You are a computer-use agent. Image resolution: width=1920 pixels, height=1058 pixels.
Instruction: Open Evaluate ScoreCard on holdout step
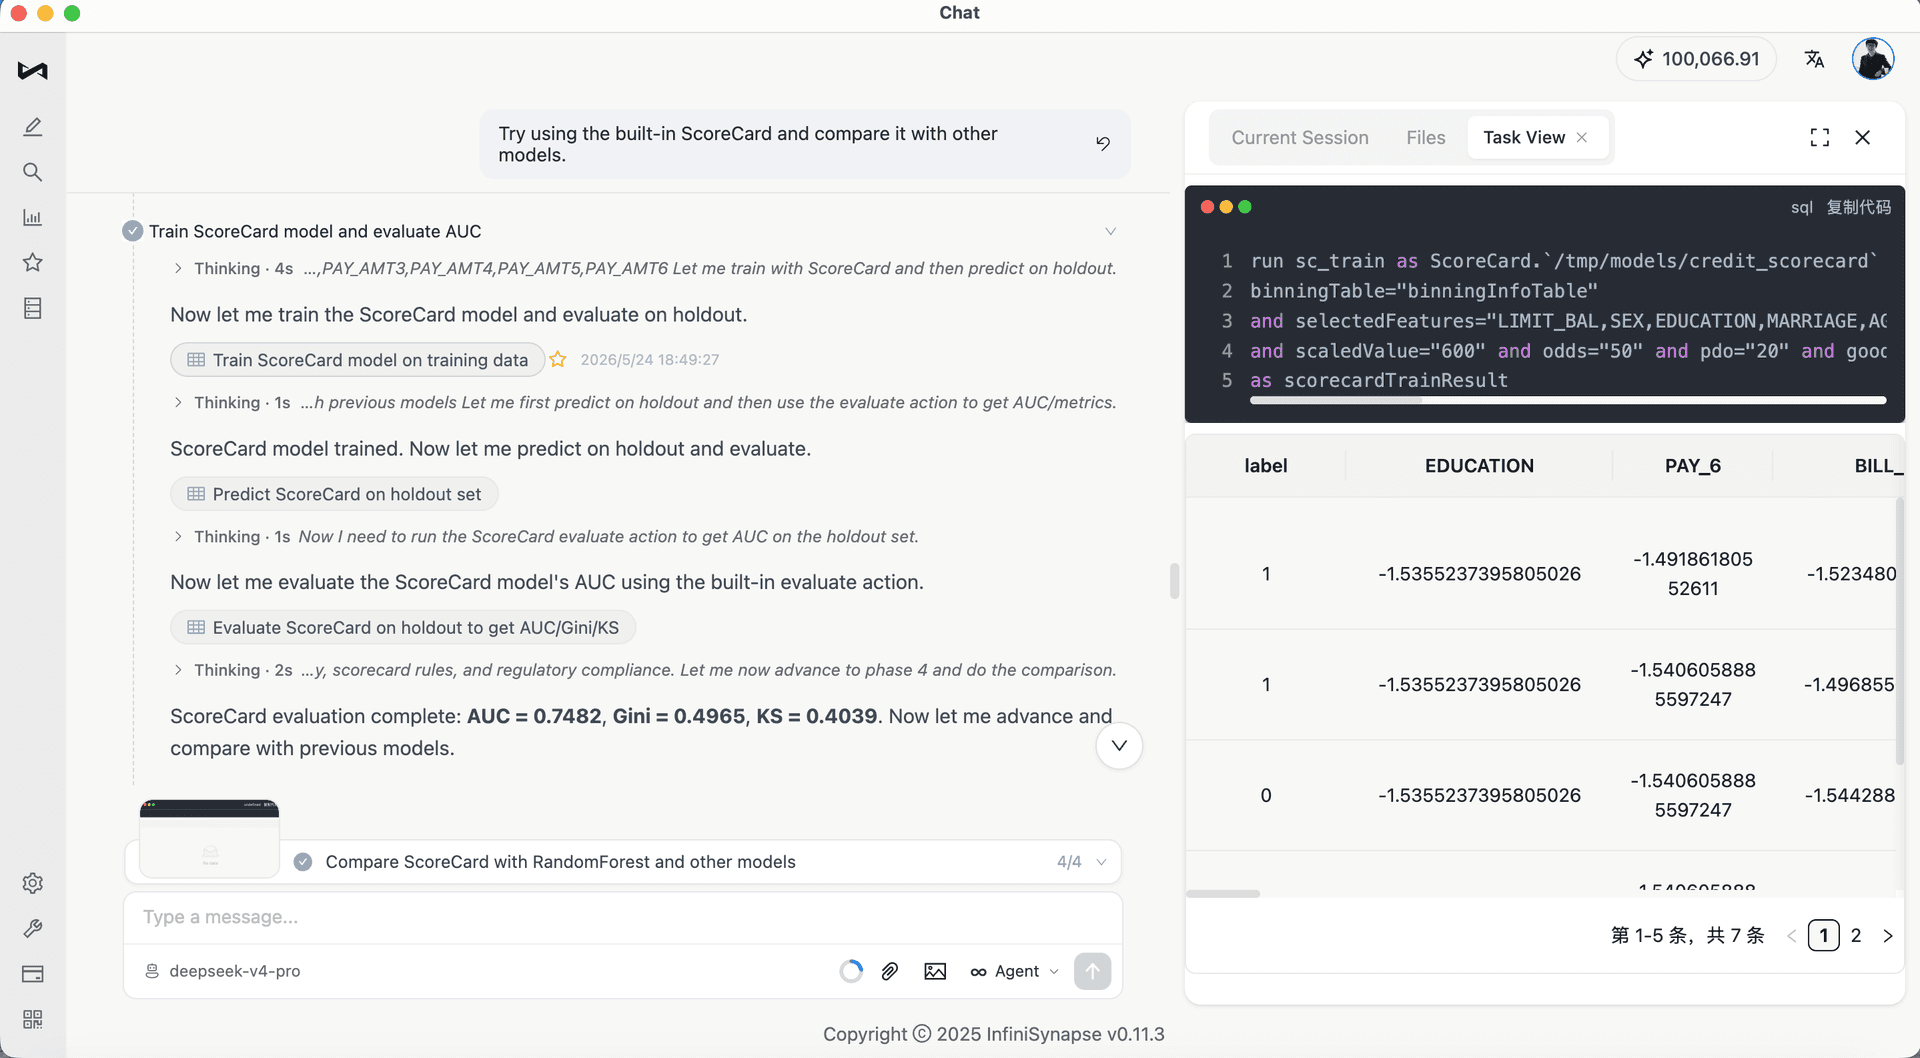pyautogui.click(x=403, y=628)
